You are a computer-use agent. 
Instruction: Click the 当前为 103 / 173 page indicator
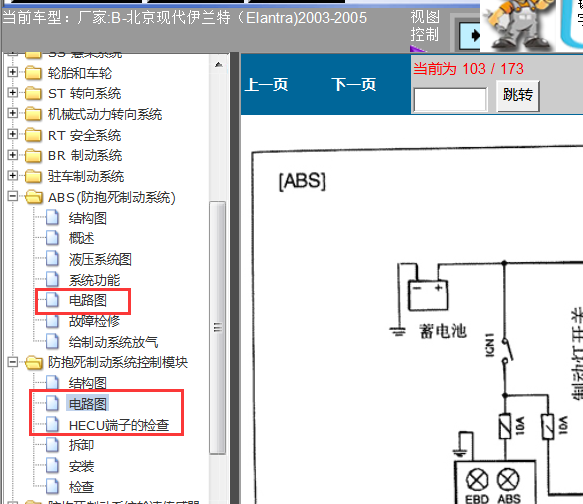(468, 69)
